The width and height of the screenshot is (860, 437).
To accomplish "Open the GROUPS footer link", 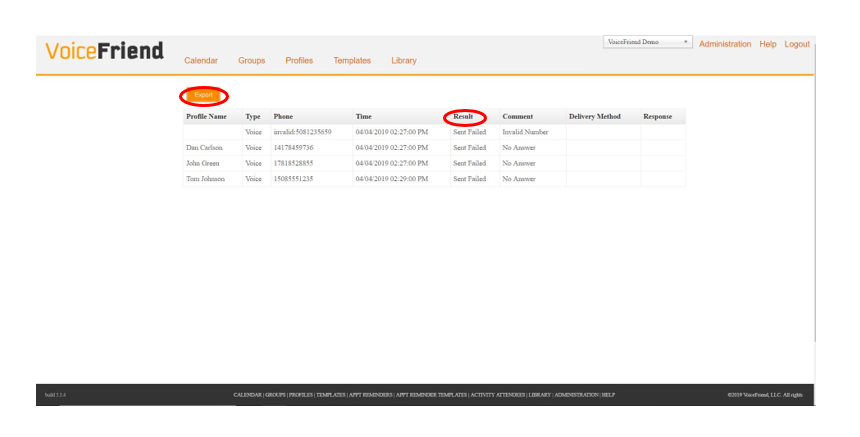I will pos(275,395).
